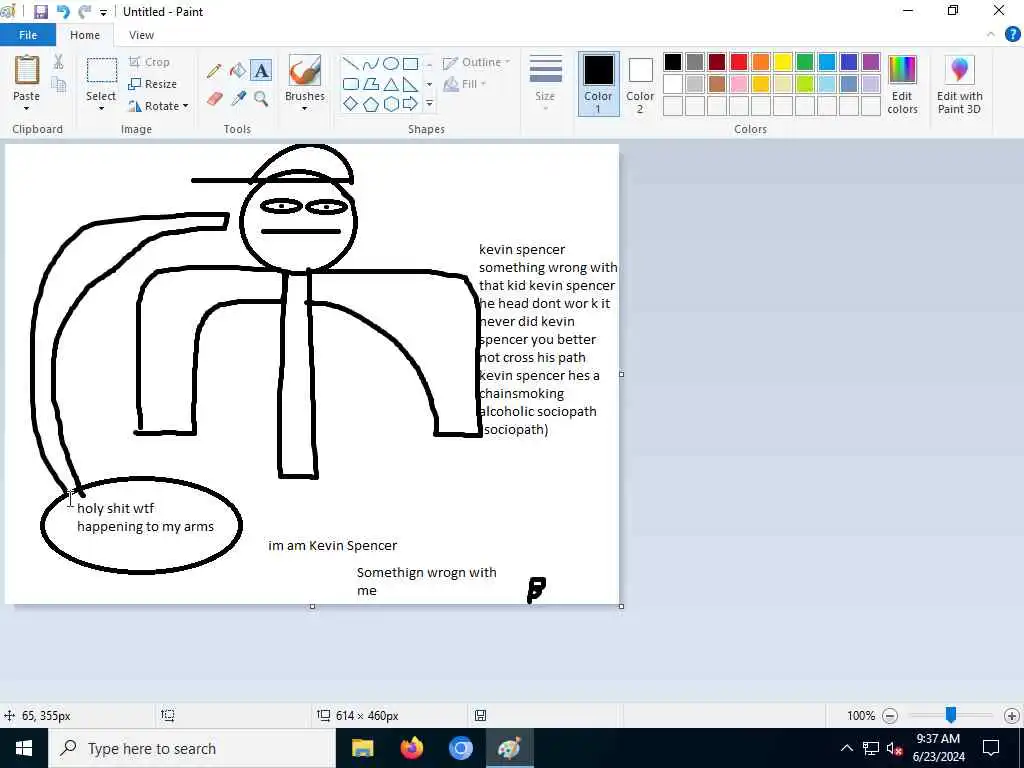
Task: Open the File menu
Action: [x=28, y=35]
